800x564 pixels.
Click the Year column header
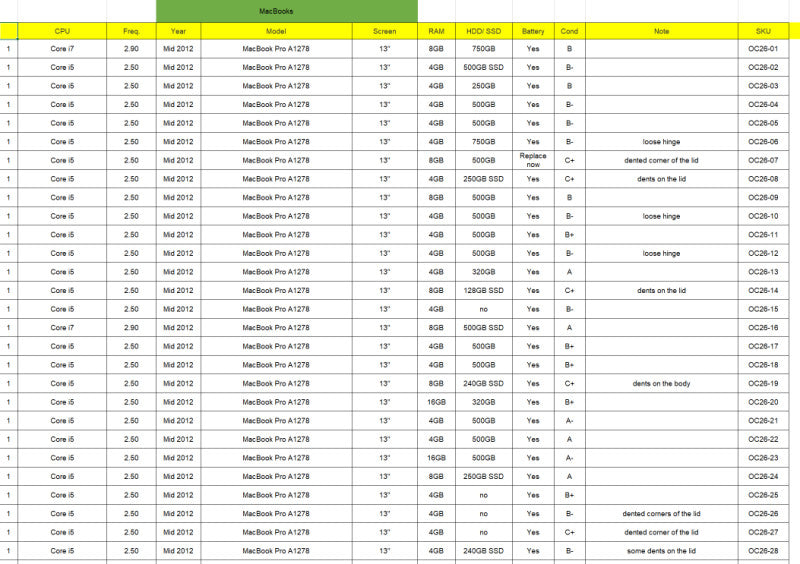point(178,31)
